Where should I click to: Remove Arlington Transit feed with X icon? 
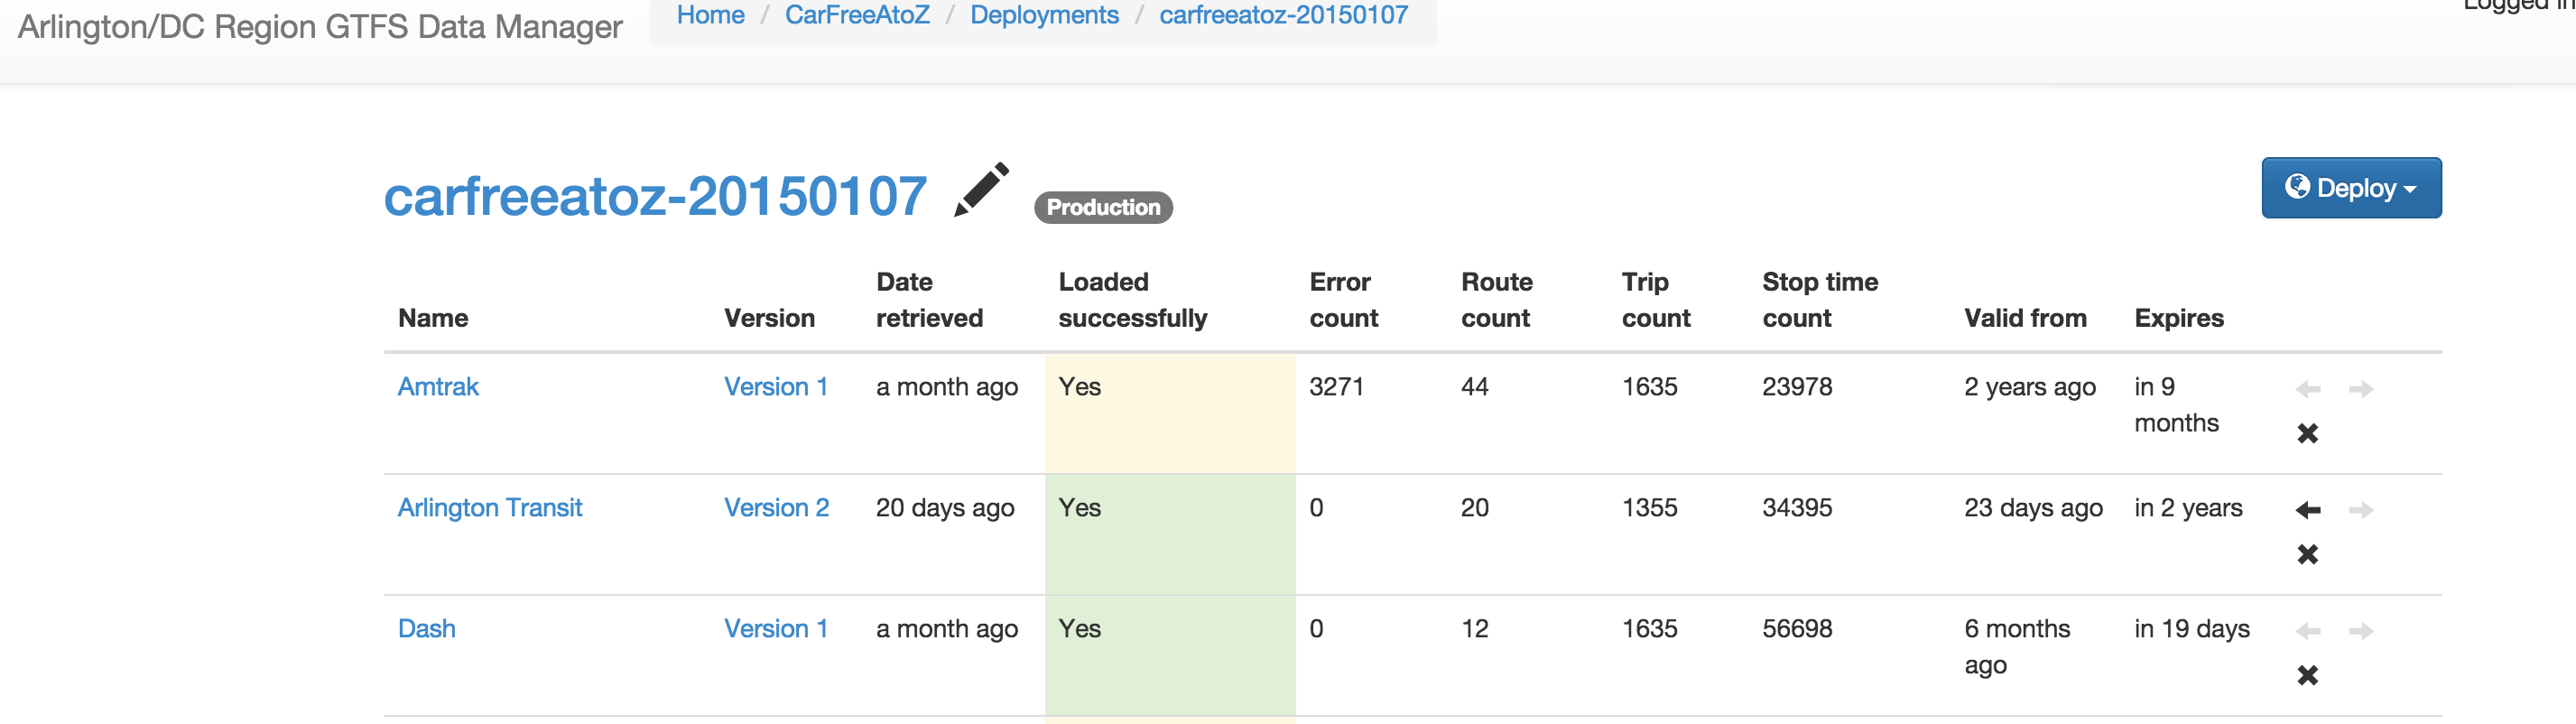(x=2308, y=554)
